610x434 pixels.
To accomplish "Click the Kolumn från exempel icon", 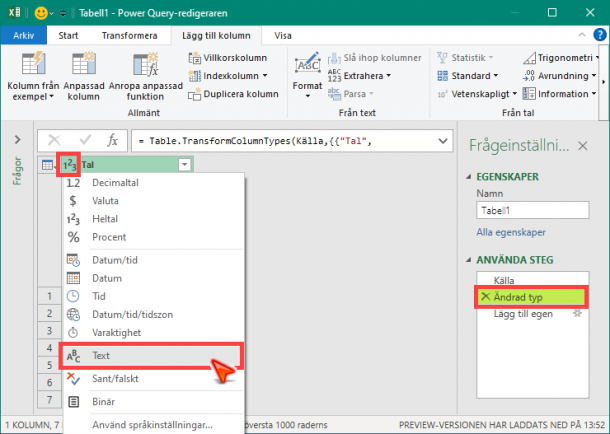I will click(33, 64).
